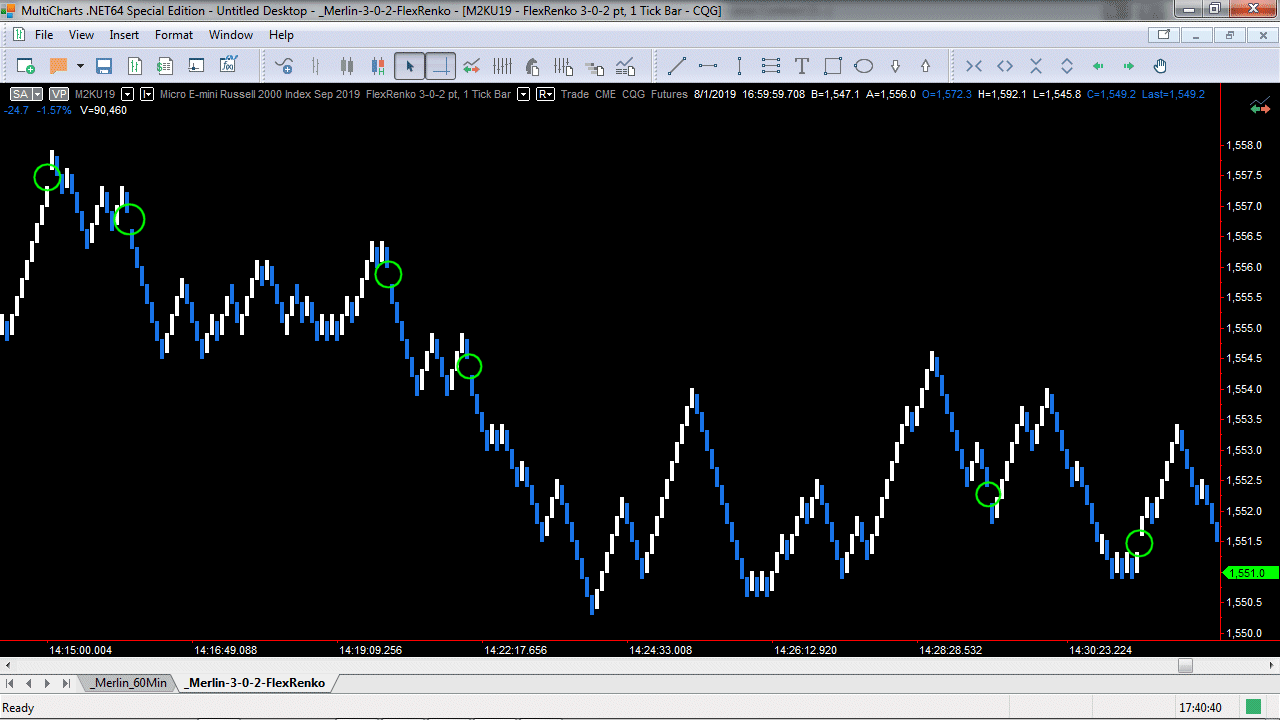Image resolution: width=1280 pixels, height=720 pixels.
Task: Open the chart type dropdown beside the symbol
Action: click(147, 94)
